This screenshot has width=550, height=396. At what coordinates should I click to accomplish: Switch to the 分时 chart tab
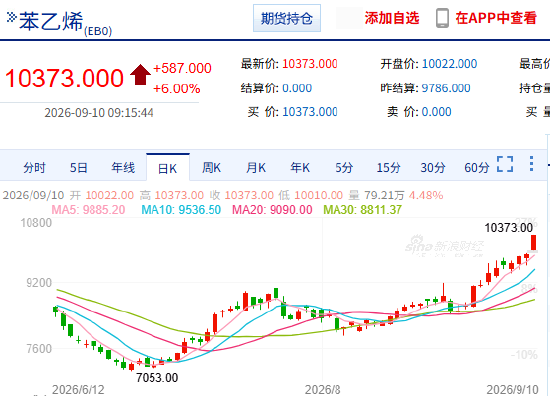point(34,168)
